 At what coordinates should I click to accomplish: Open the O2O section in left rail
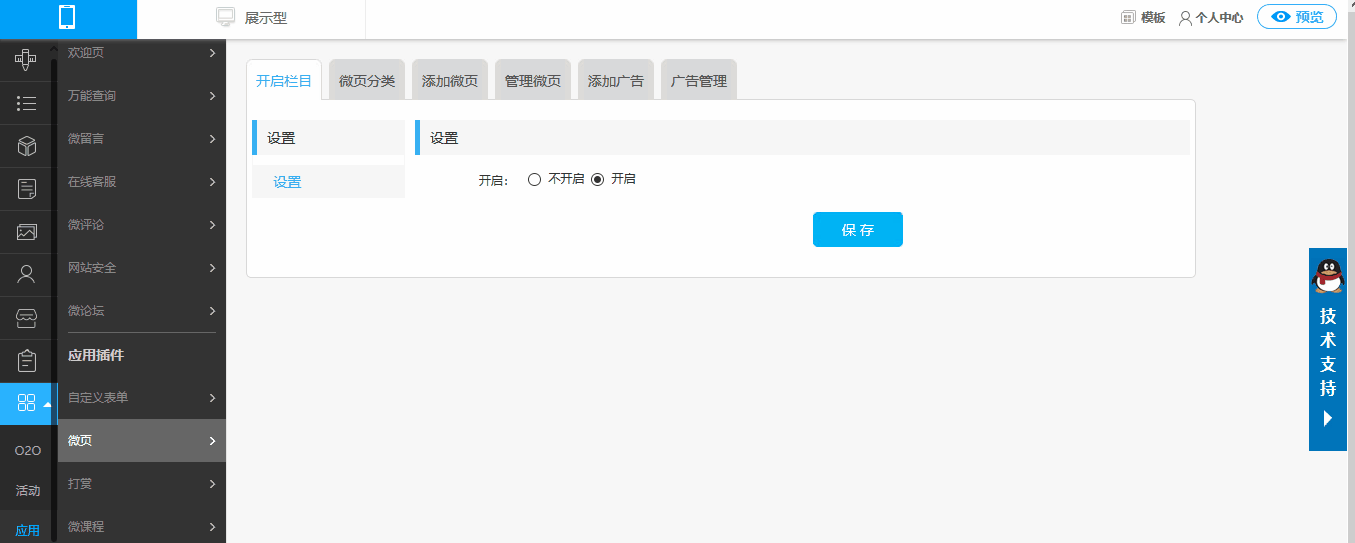28,451
